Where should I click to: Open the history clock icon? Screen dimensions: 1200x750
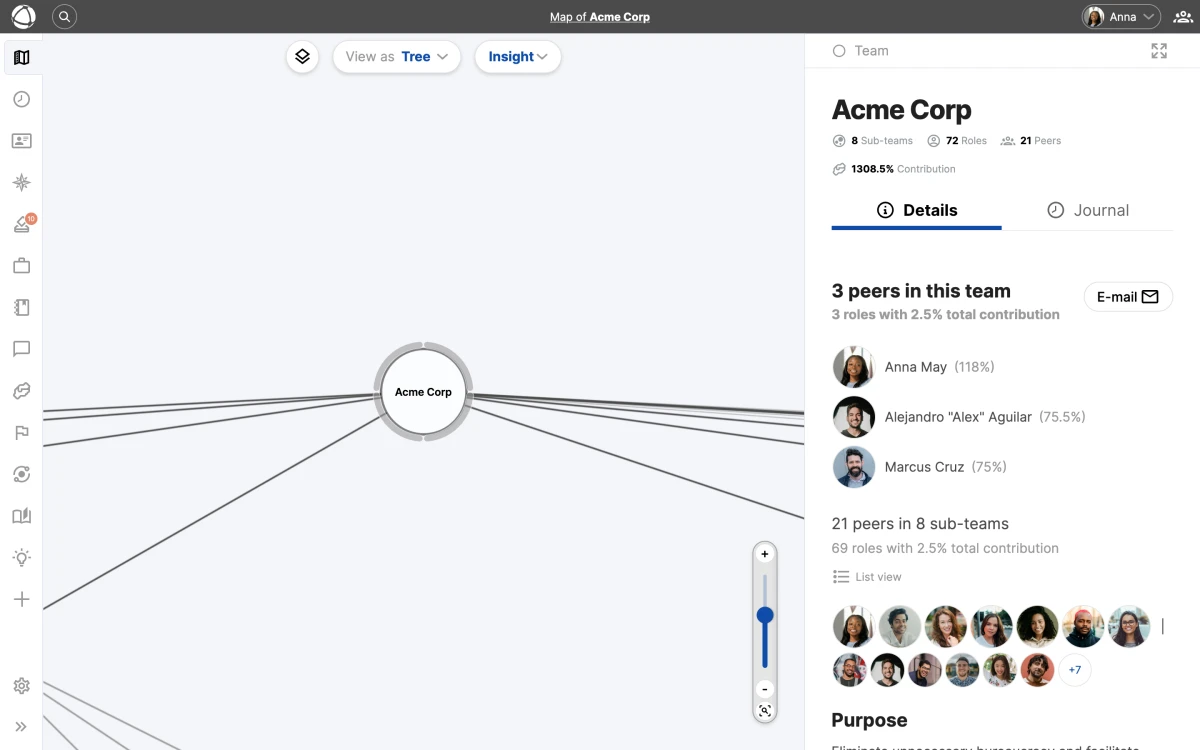(21, 99)
